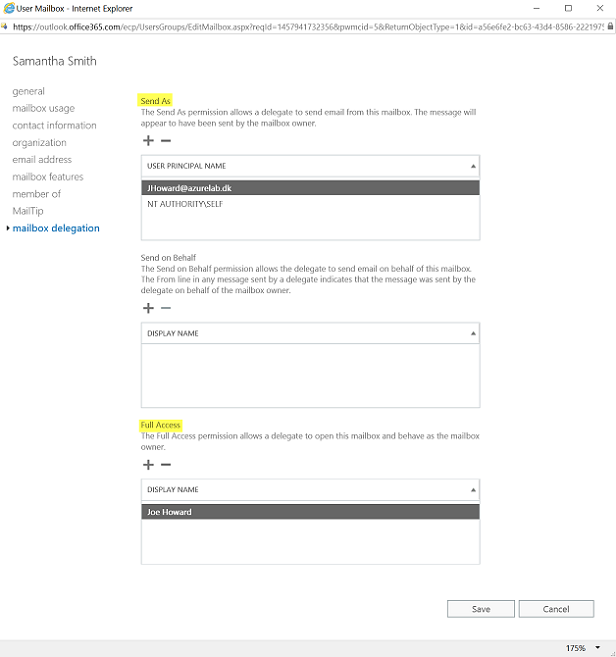
Task: Add a Send As delegate with plus icon
Action: click(x=148, y=140)
